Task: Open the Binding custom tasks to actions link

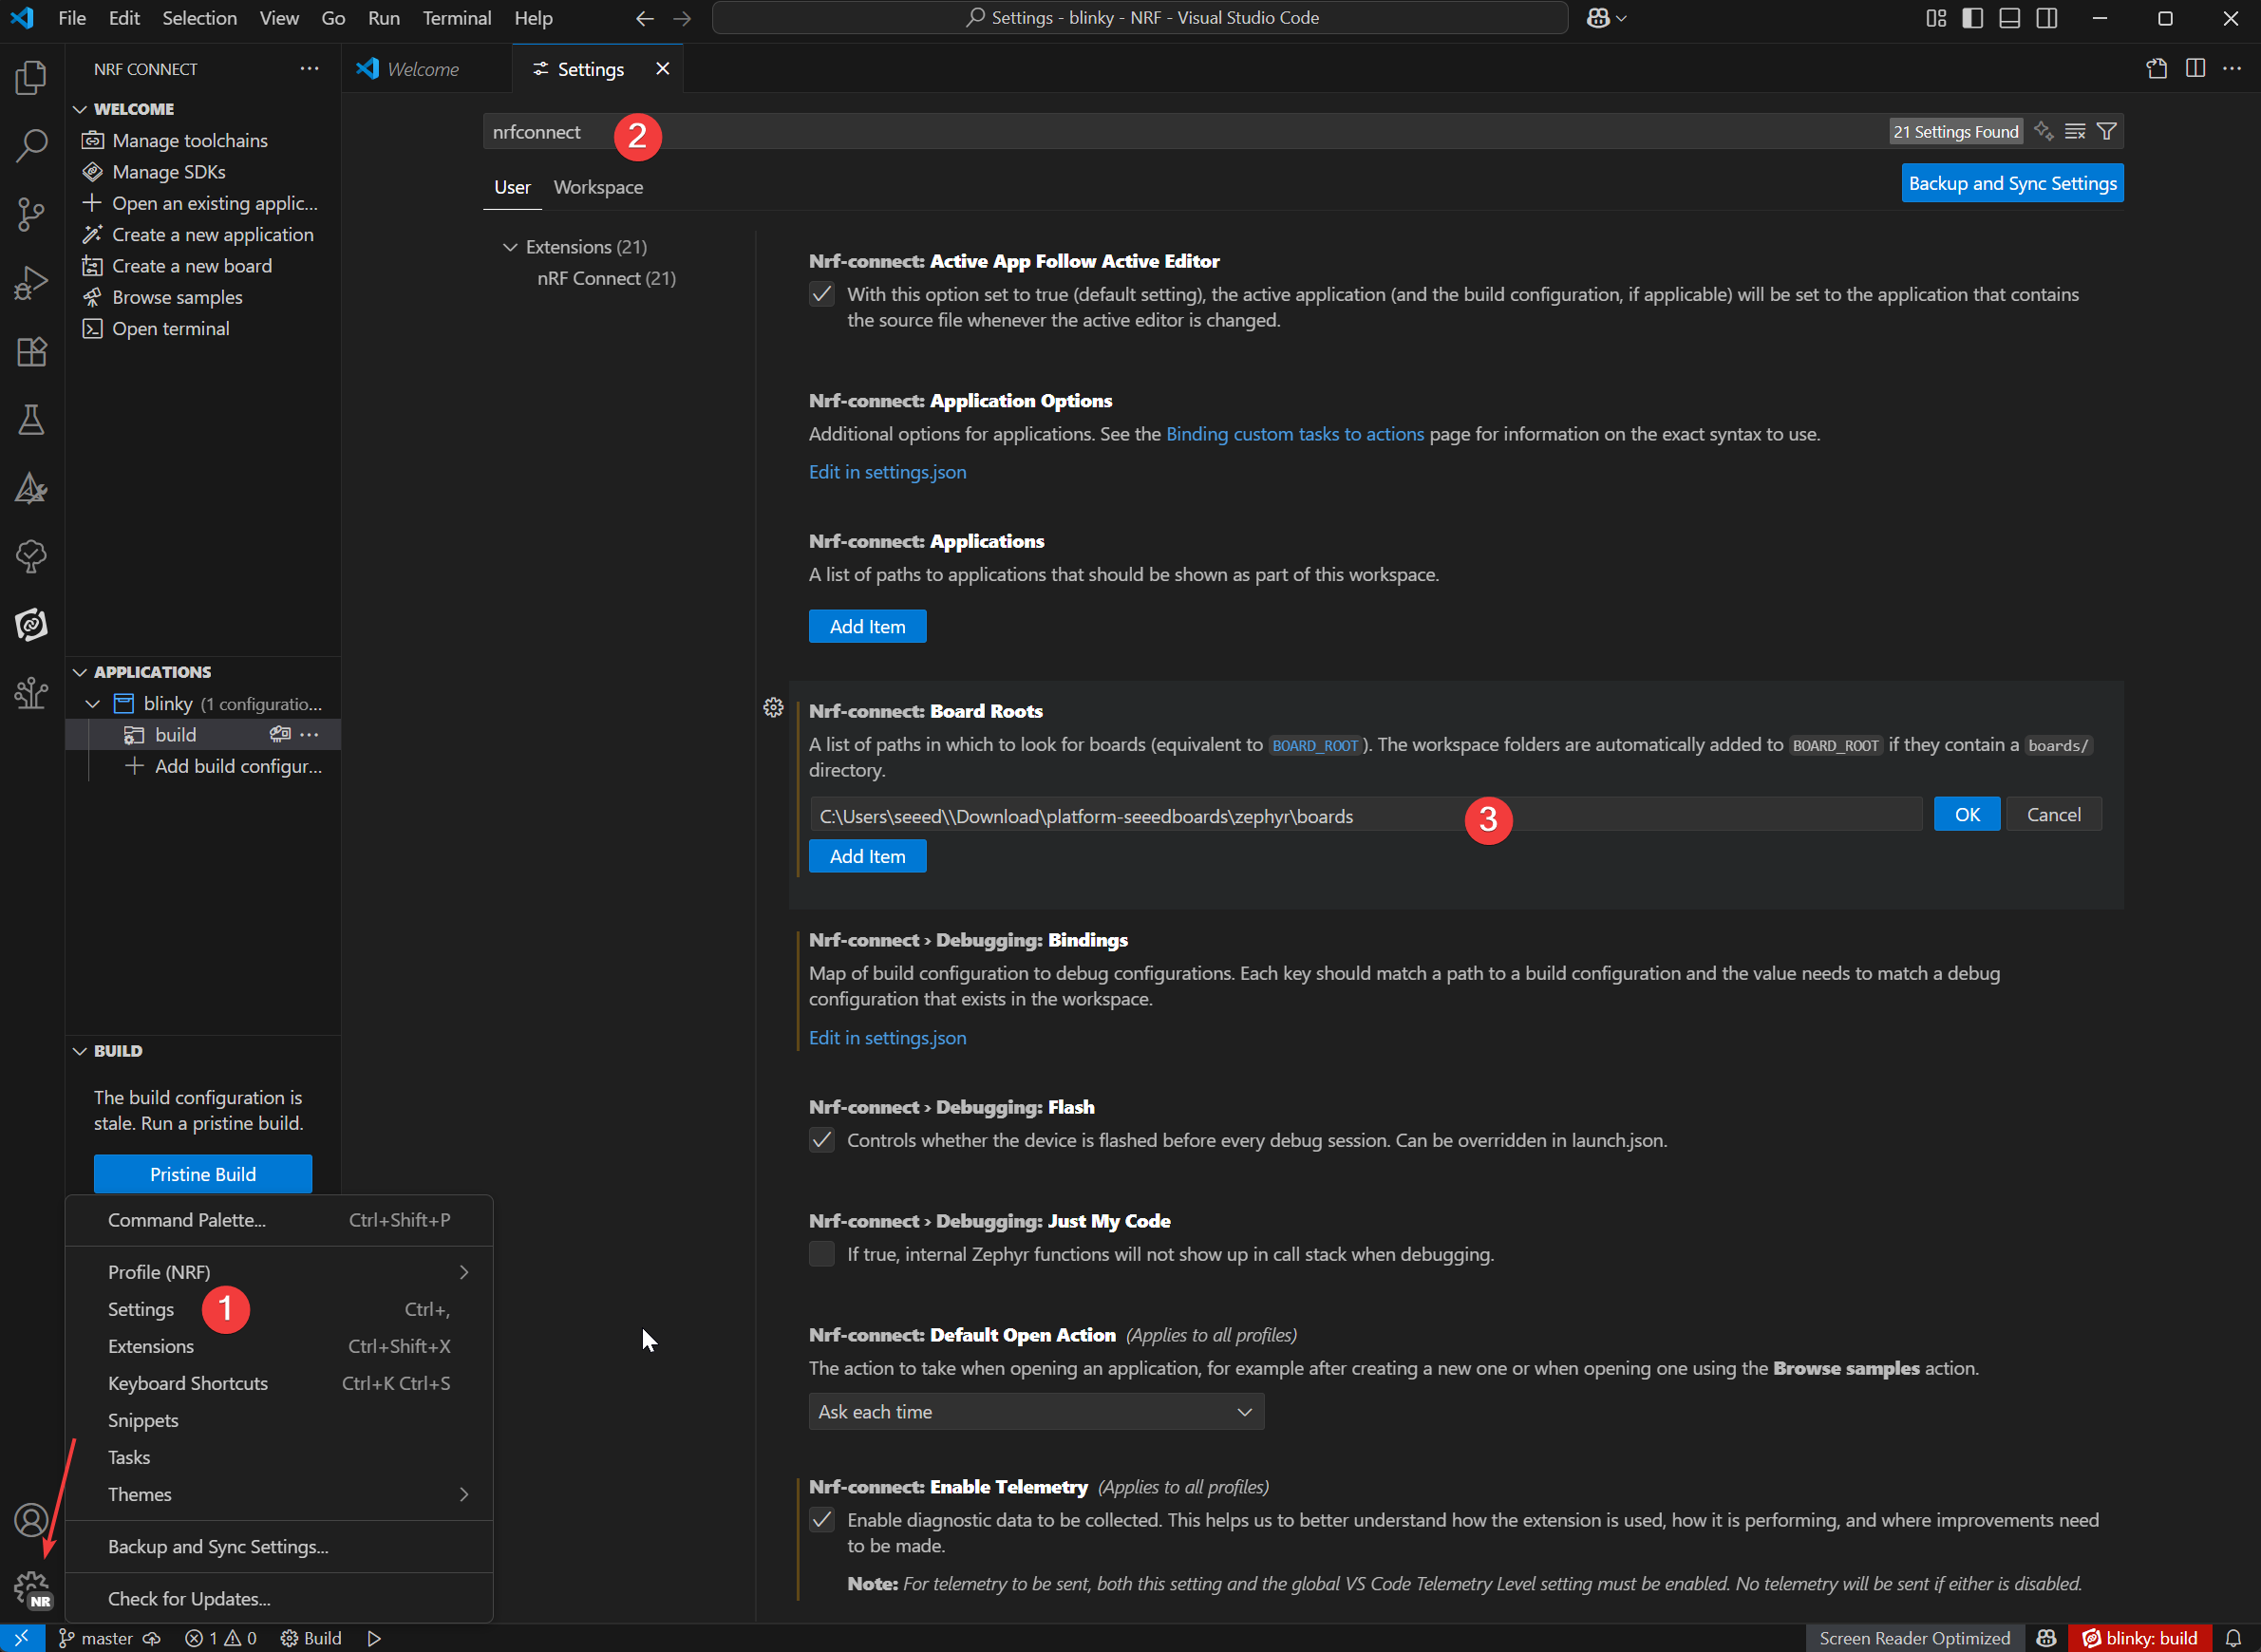Action: pos(1295,434)
